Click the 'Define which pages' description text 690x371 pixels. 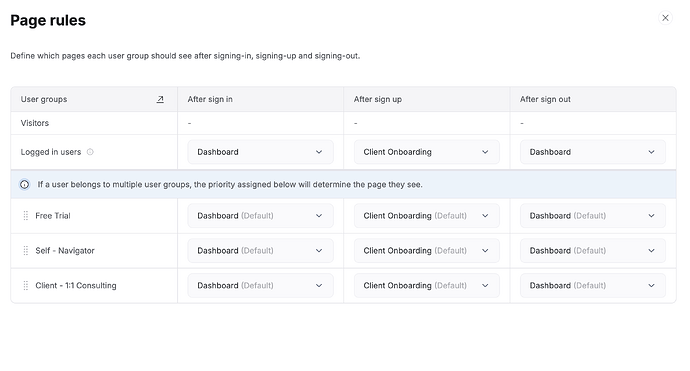tap(185, 56)
